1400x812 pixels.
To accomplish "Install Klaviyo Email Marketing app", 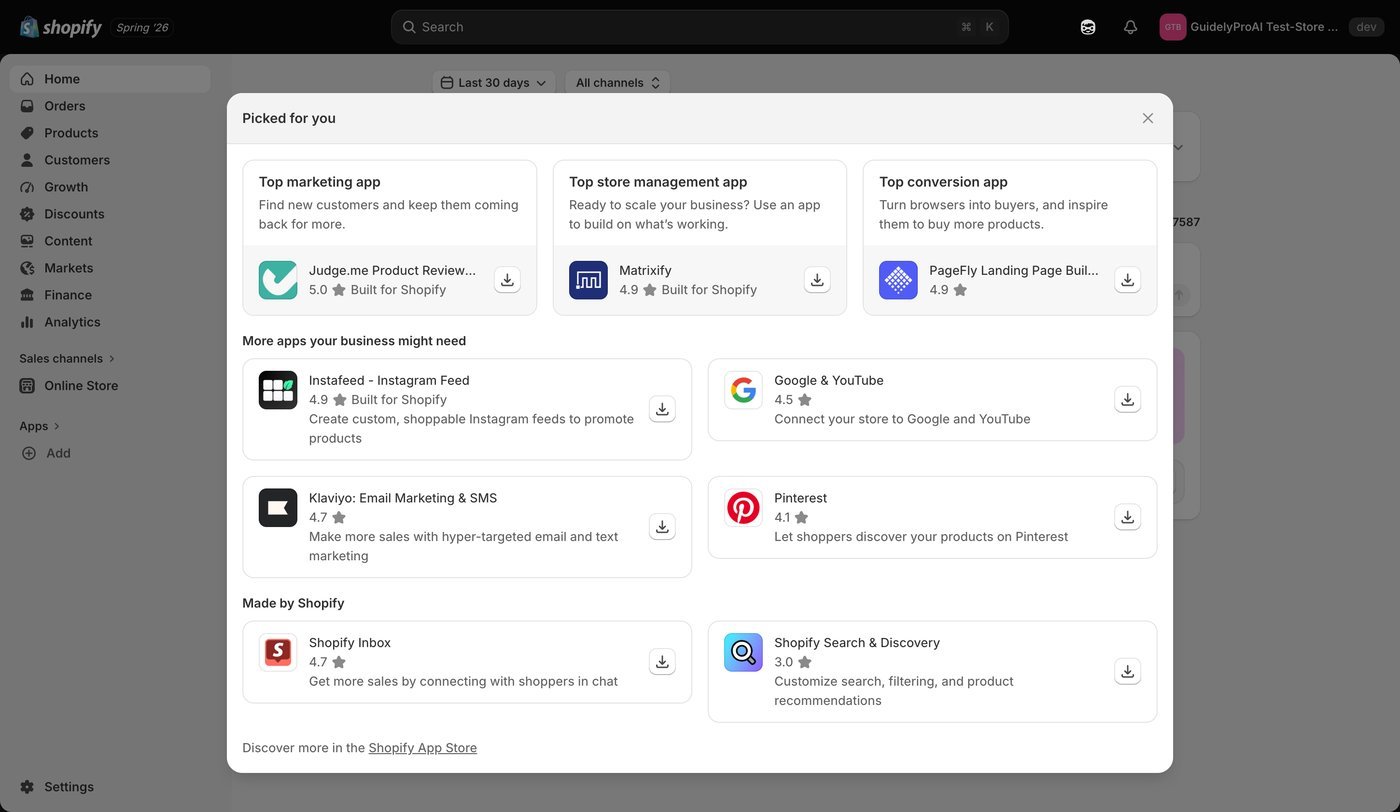I will point(662,527).
